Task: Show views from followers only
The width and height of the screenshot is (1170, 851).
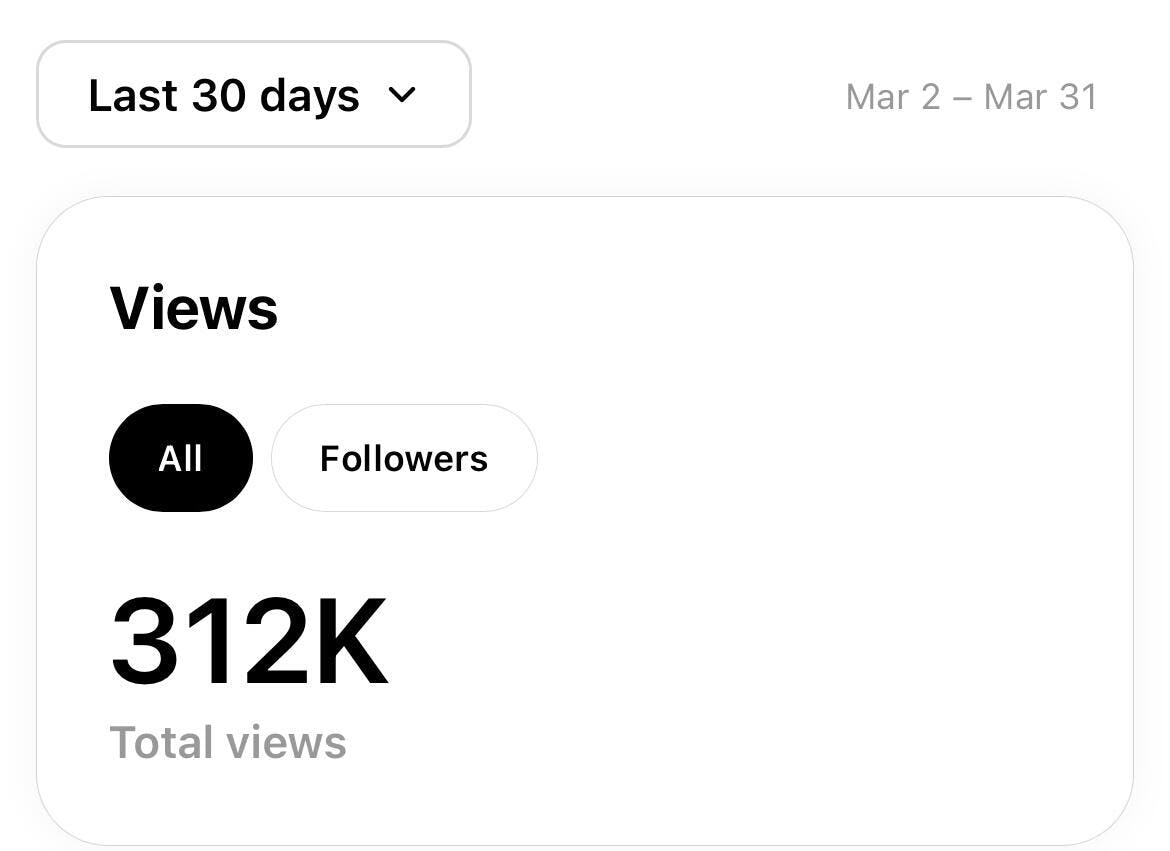Action: [x=404, y=458]
